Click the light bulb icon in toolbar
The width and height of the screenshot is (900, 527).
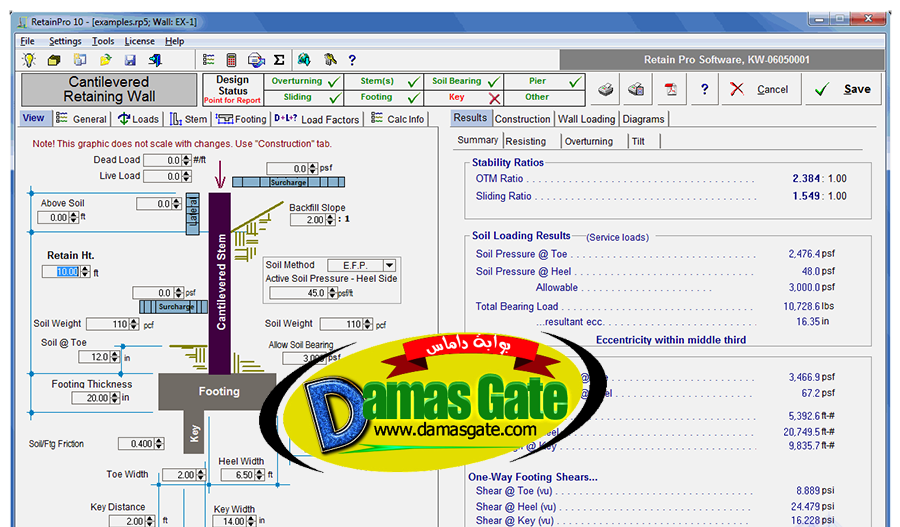pos(29,60)
